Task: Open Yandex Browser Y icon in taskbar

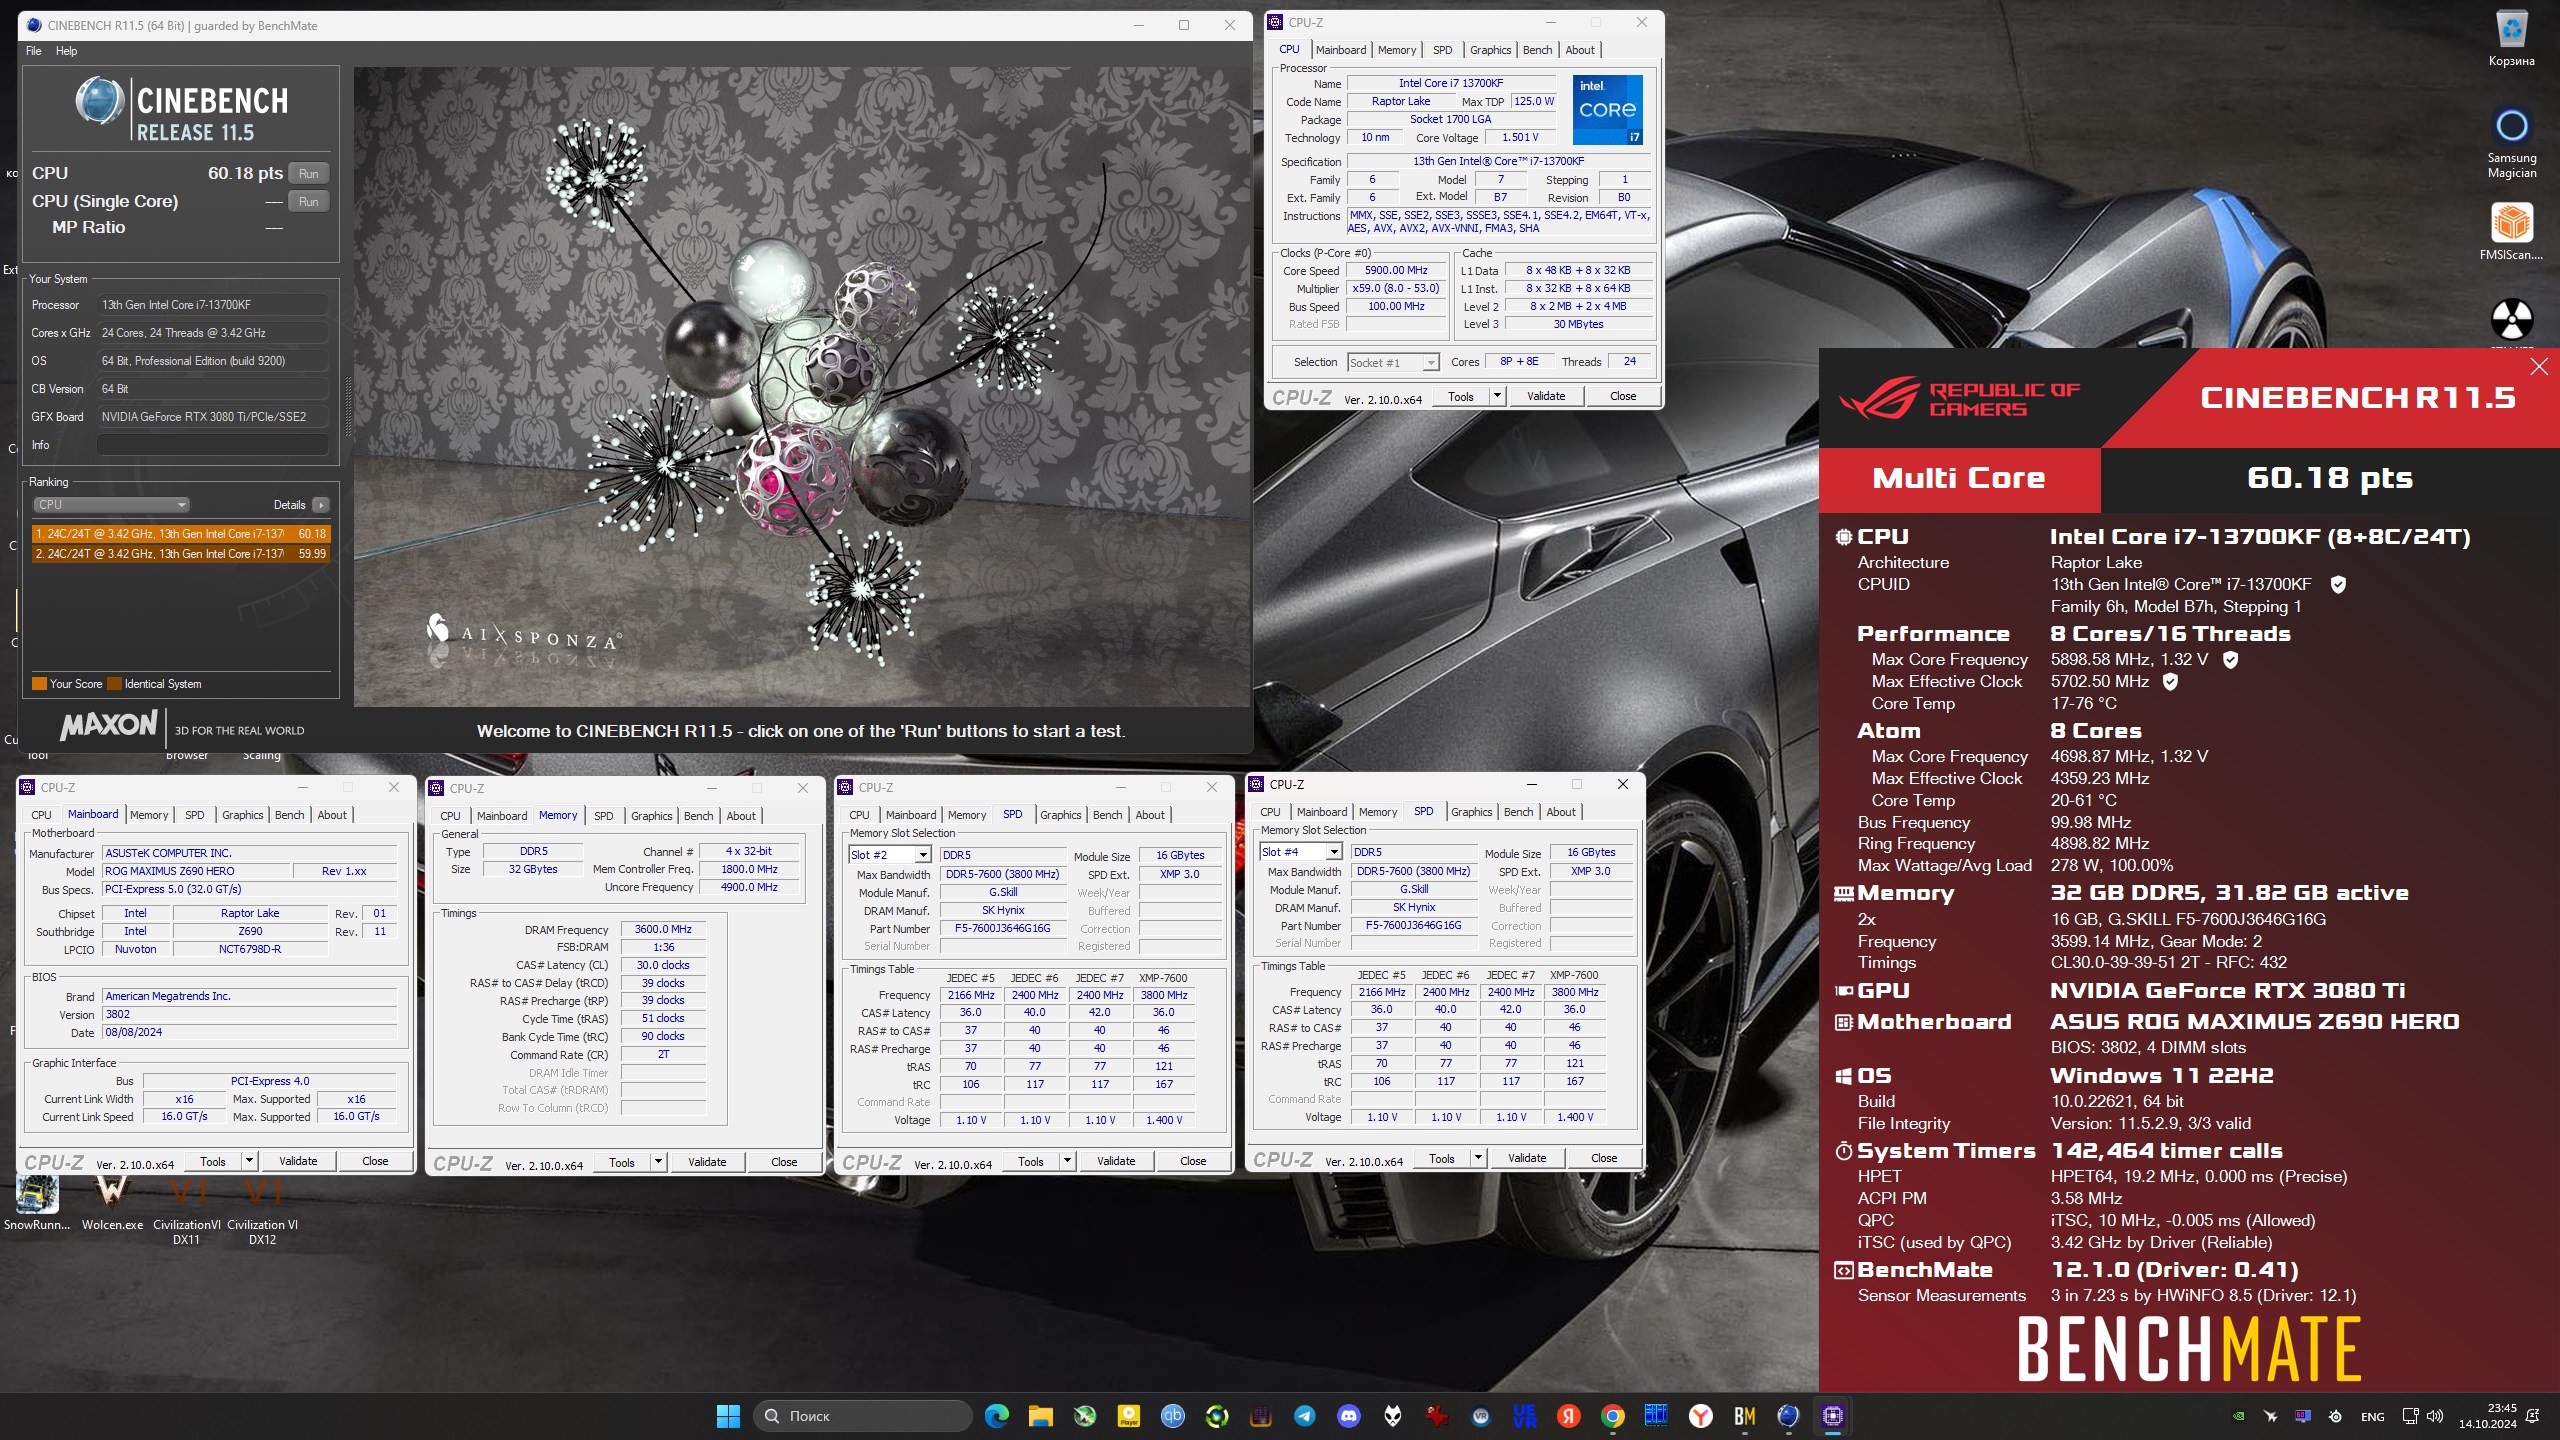Action: (1700, 1416)
